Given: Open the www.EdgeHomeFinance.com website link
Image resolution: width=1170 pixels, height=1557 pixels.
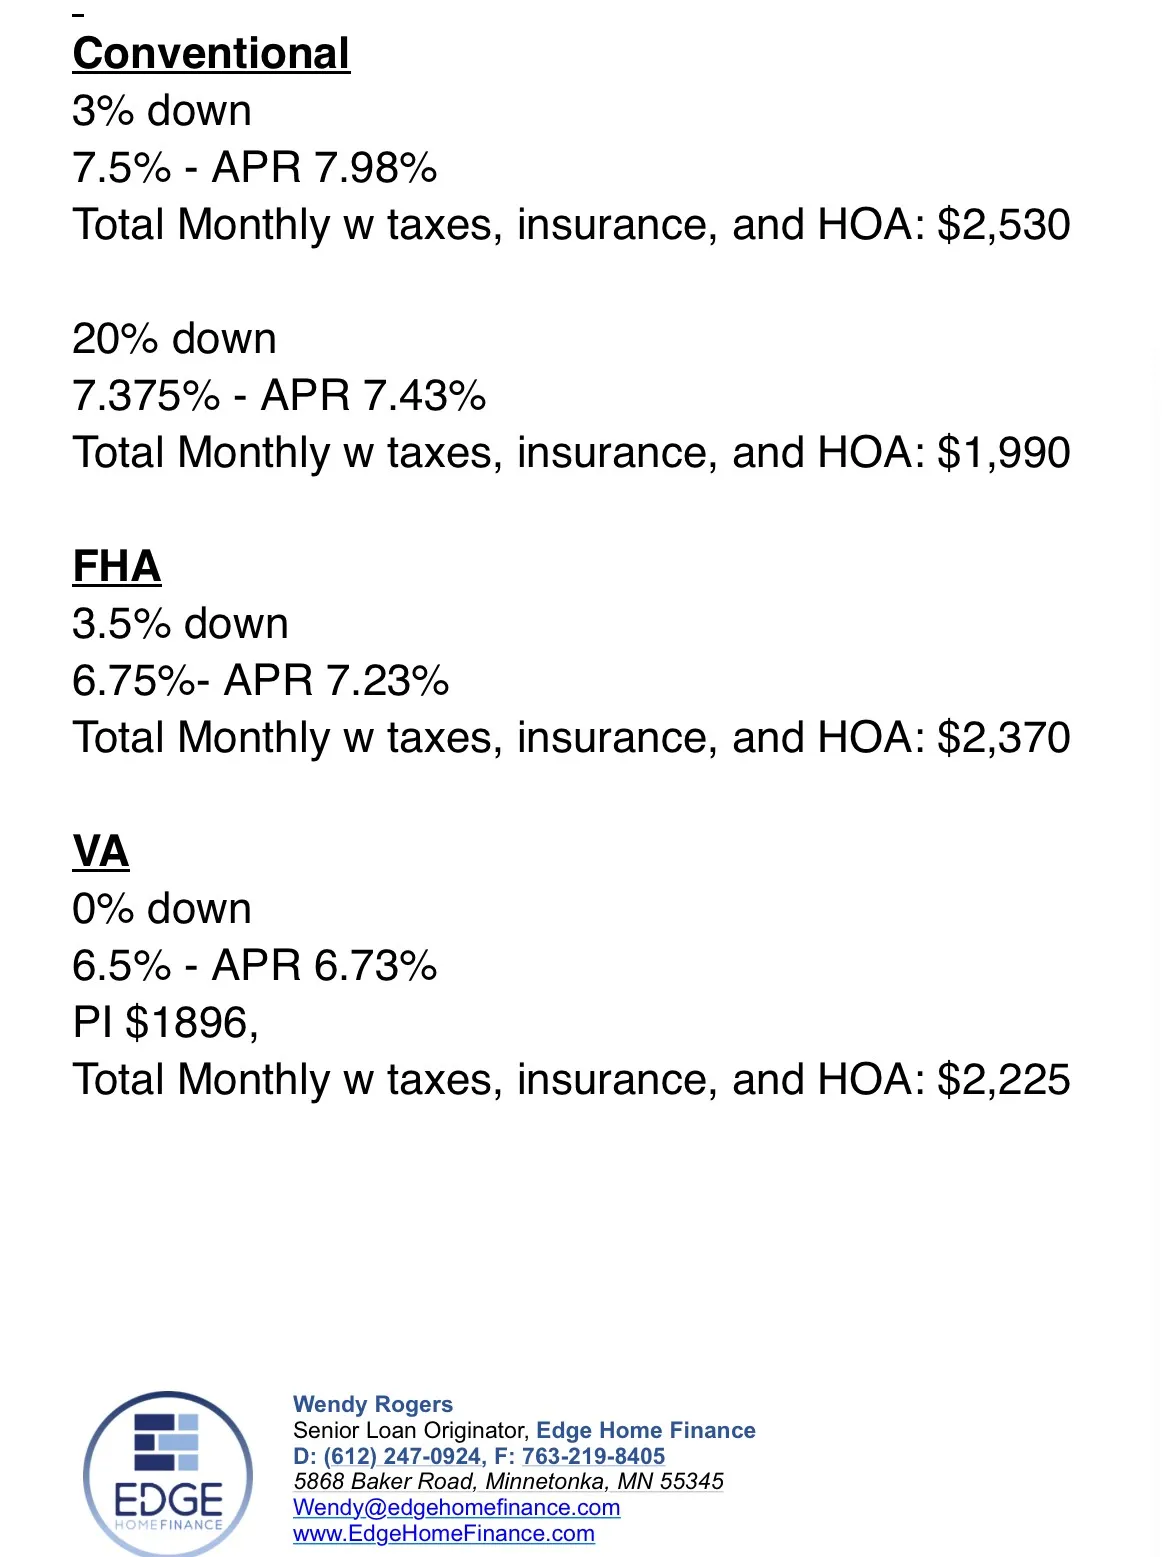Looking at the screenshot, I should click(x=444, y=1533).
